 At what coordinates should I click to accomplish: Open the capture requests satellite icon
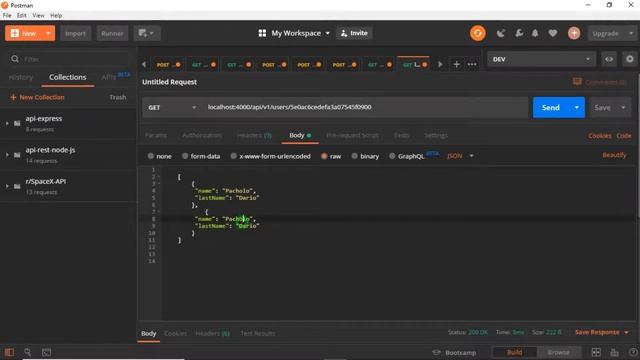[501, 33]
